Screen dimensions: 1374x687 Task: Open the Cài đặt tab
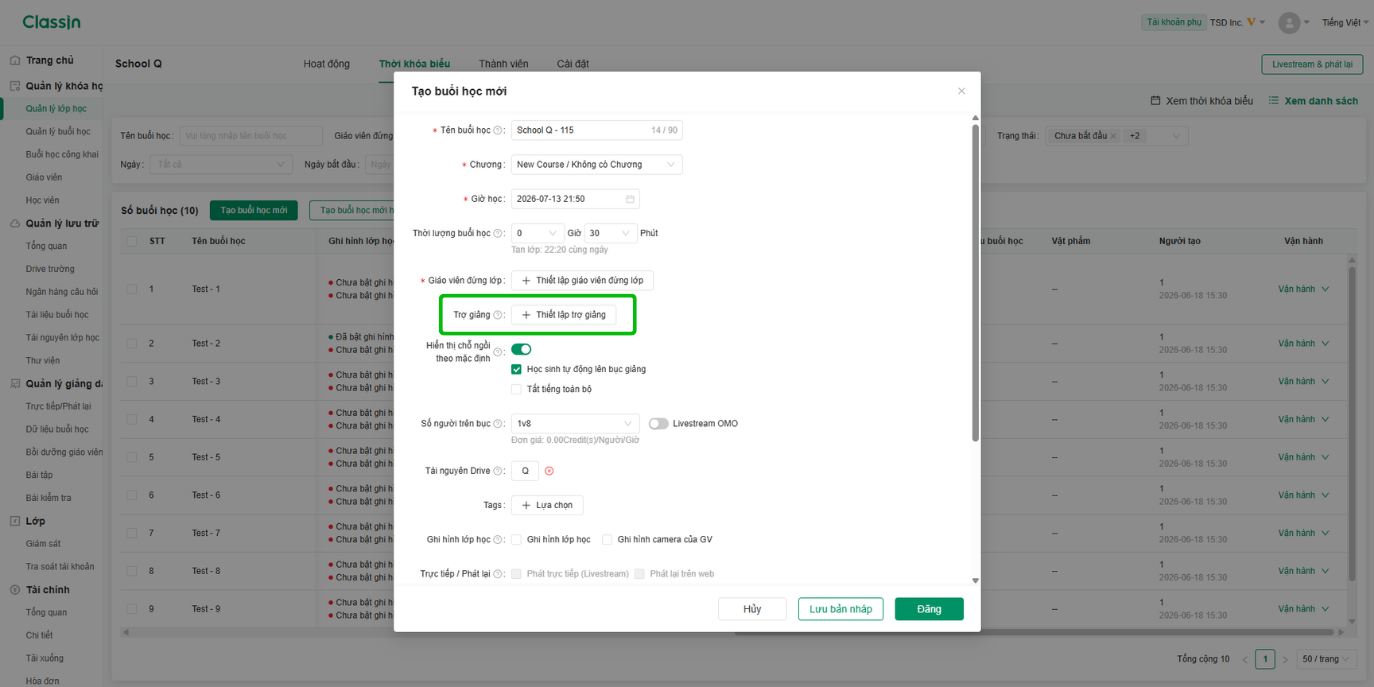[x=573, y=64]
